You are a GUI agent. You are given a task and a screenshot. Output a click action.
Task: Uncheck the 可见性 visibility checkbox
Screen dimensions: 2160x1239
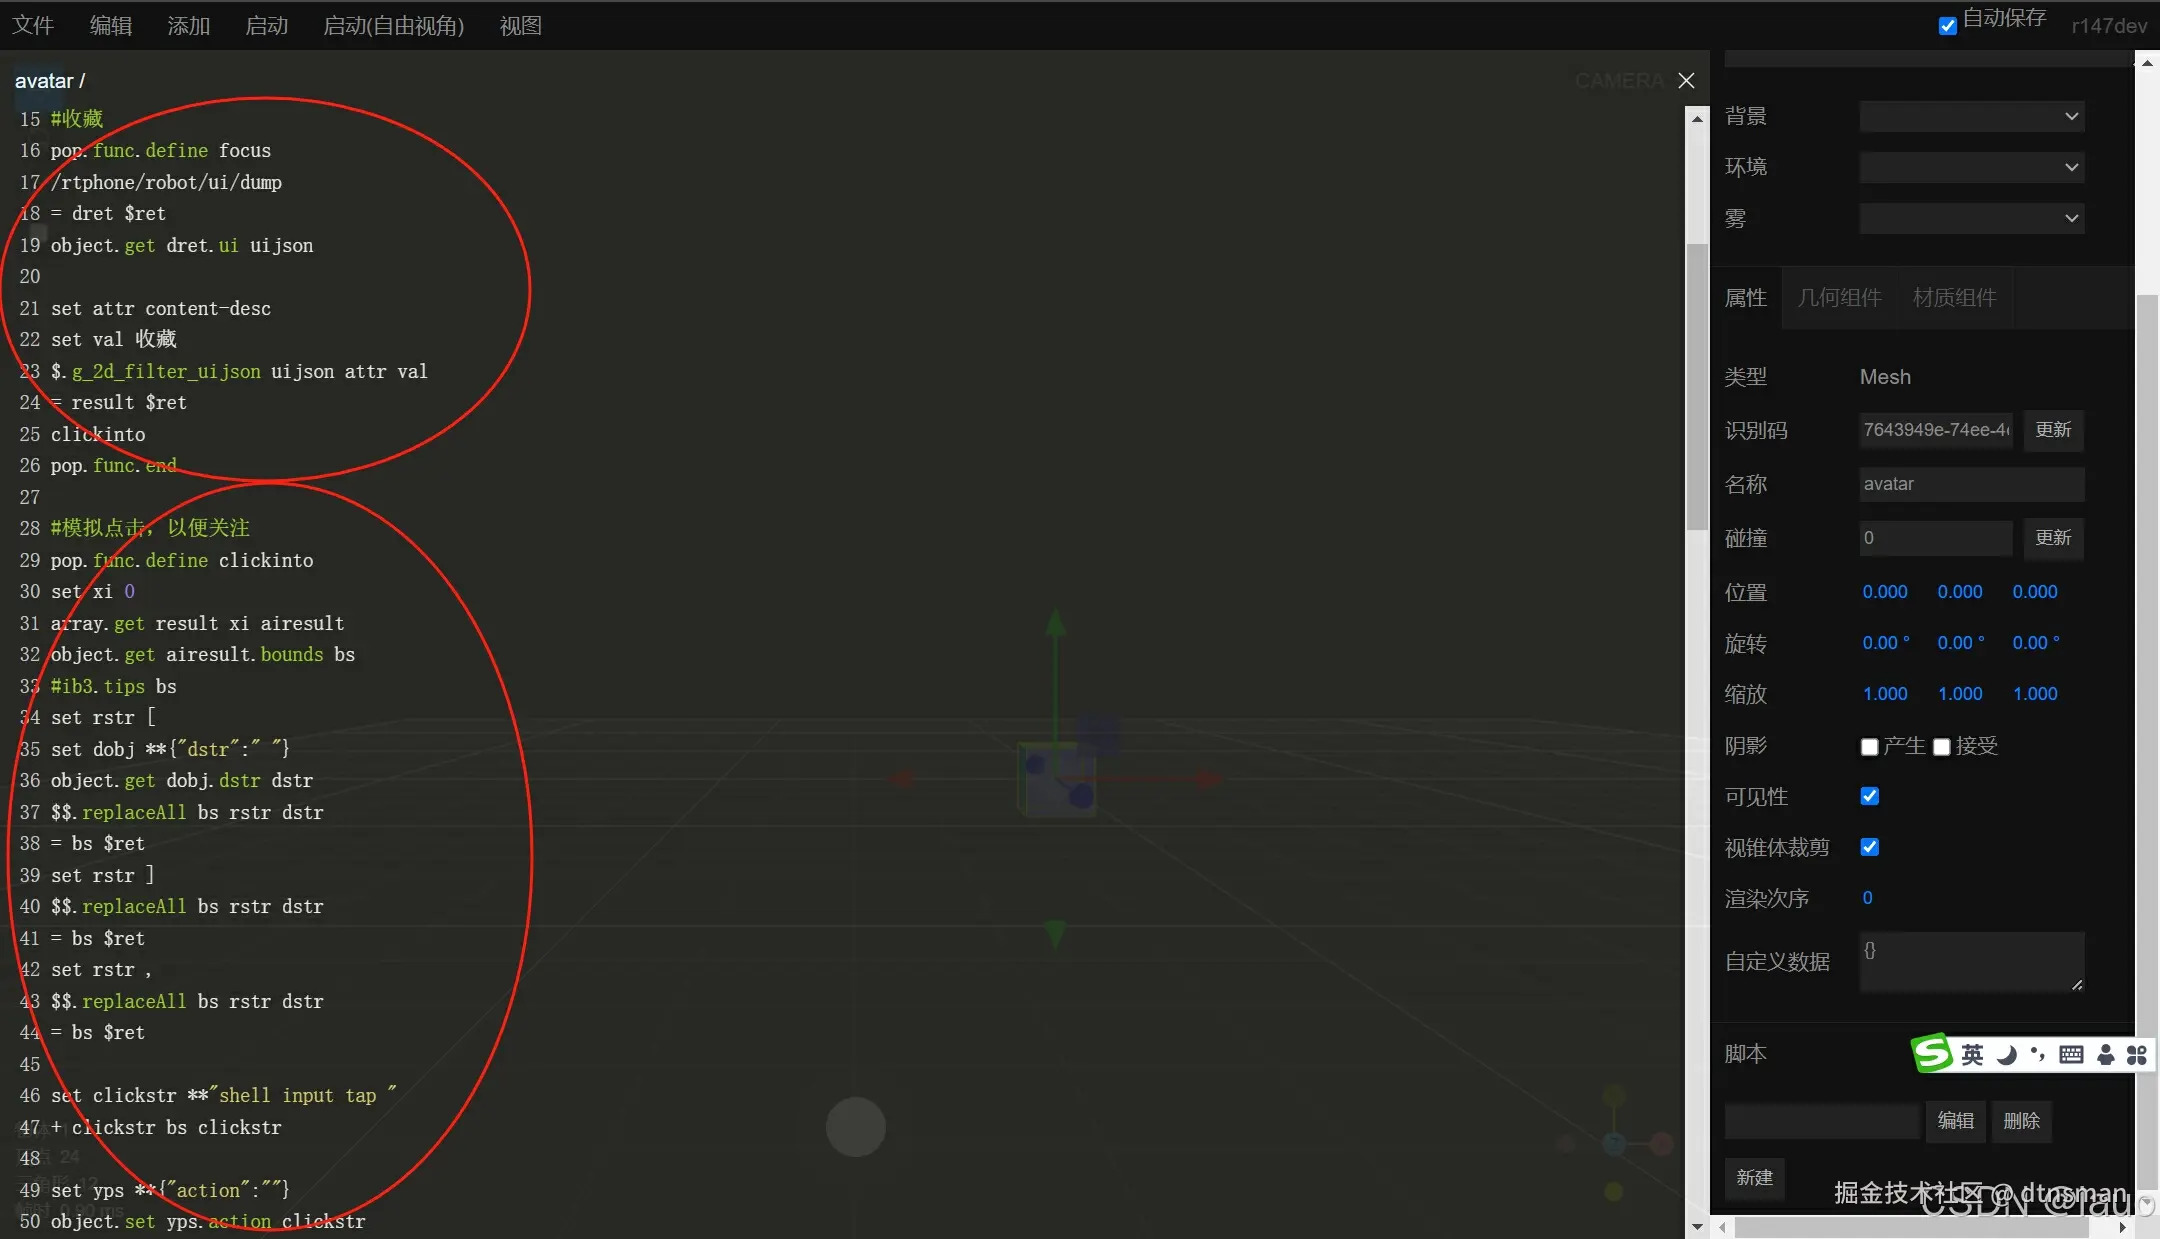[1869, 796]
